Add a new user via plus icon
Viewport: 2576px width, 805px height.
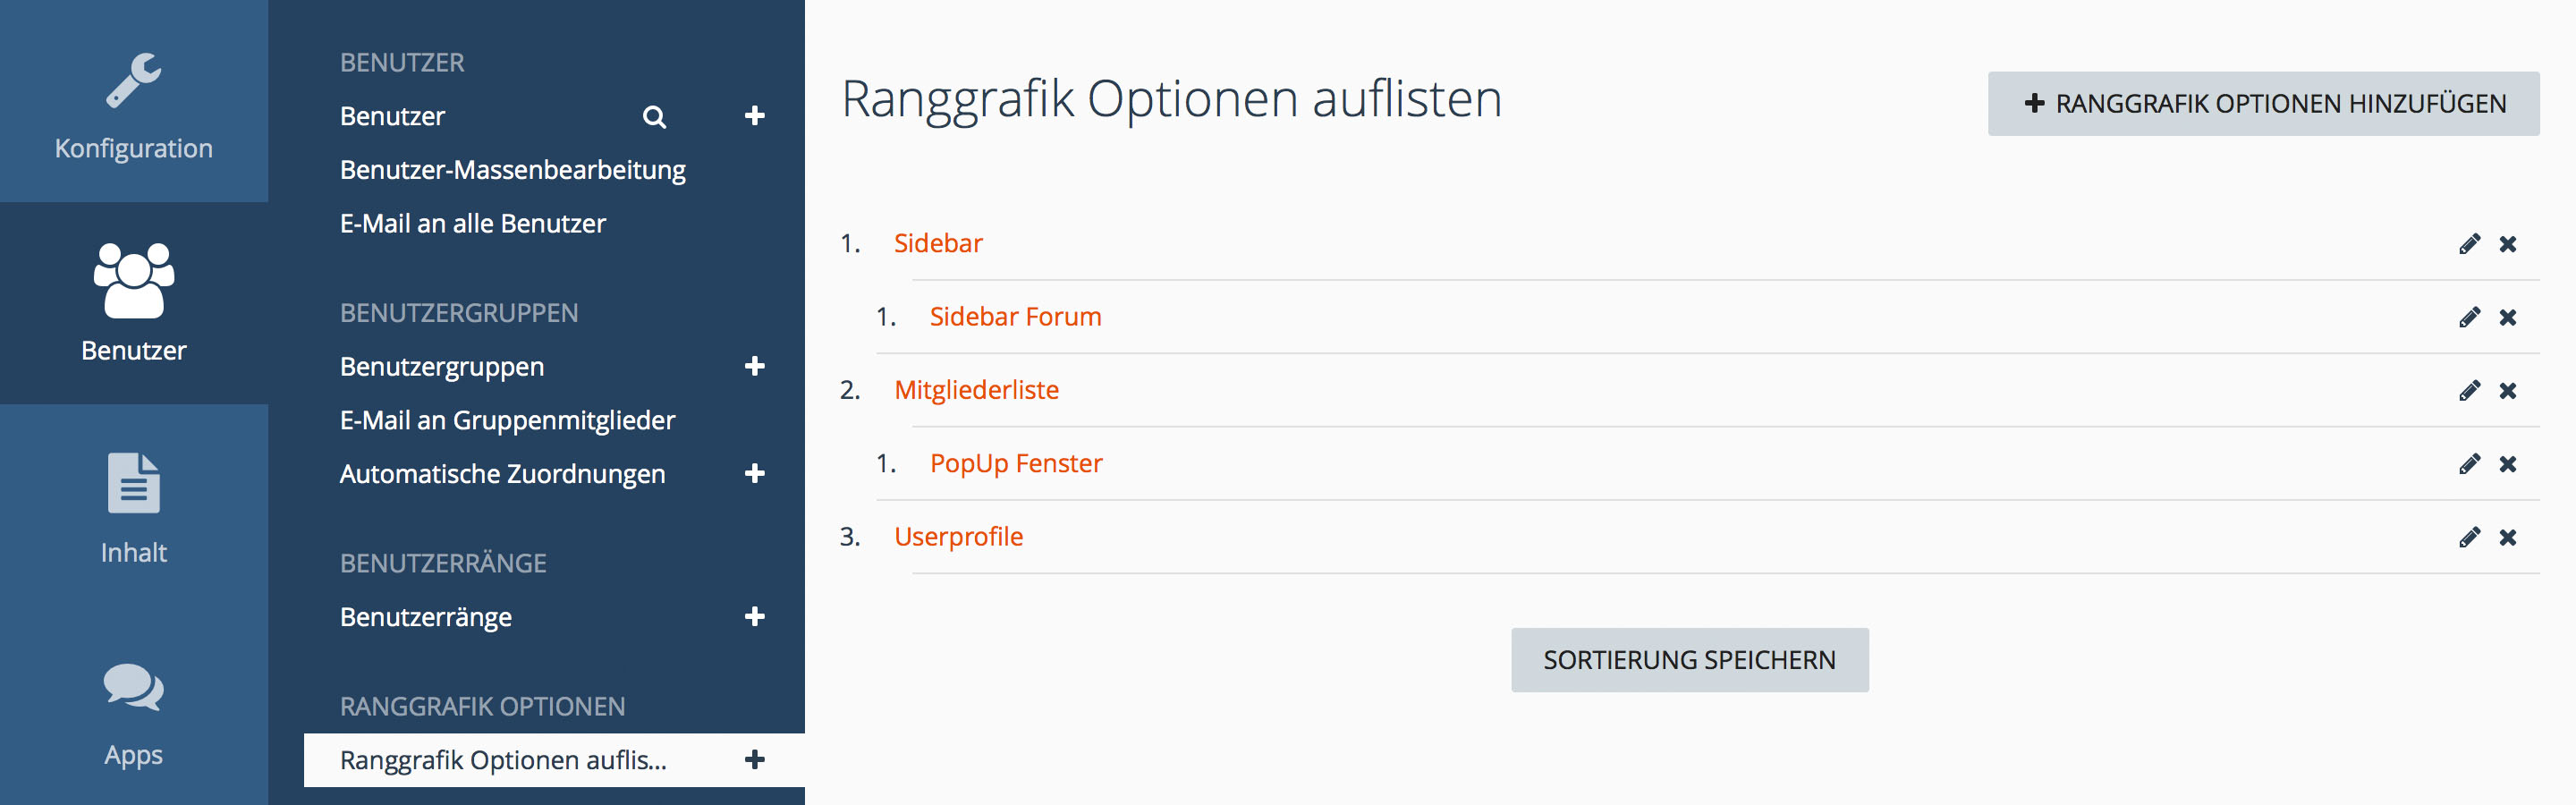755,116
